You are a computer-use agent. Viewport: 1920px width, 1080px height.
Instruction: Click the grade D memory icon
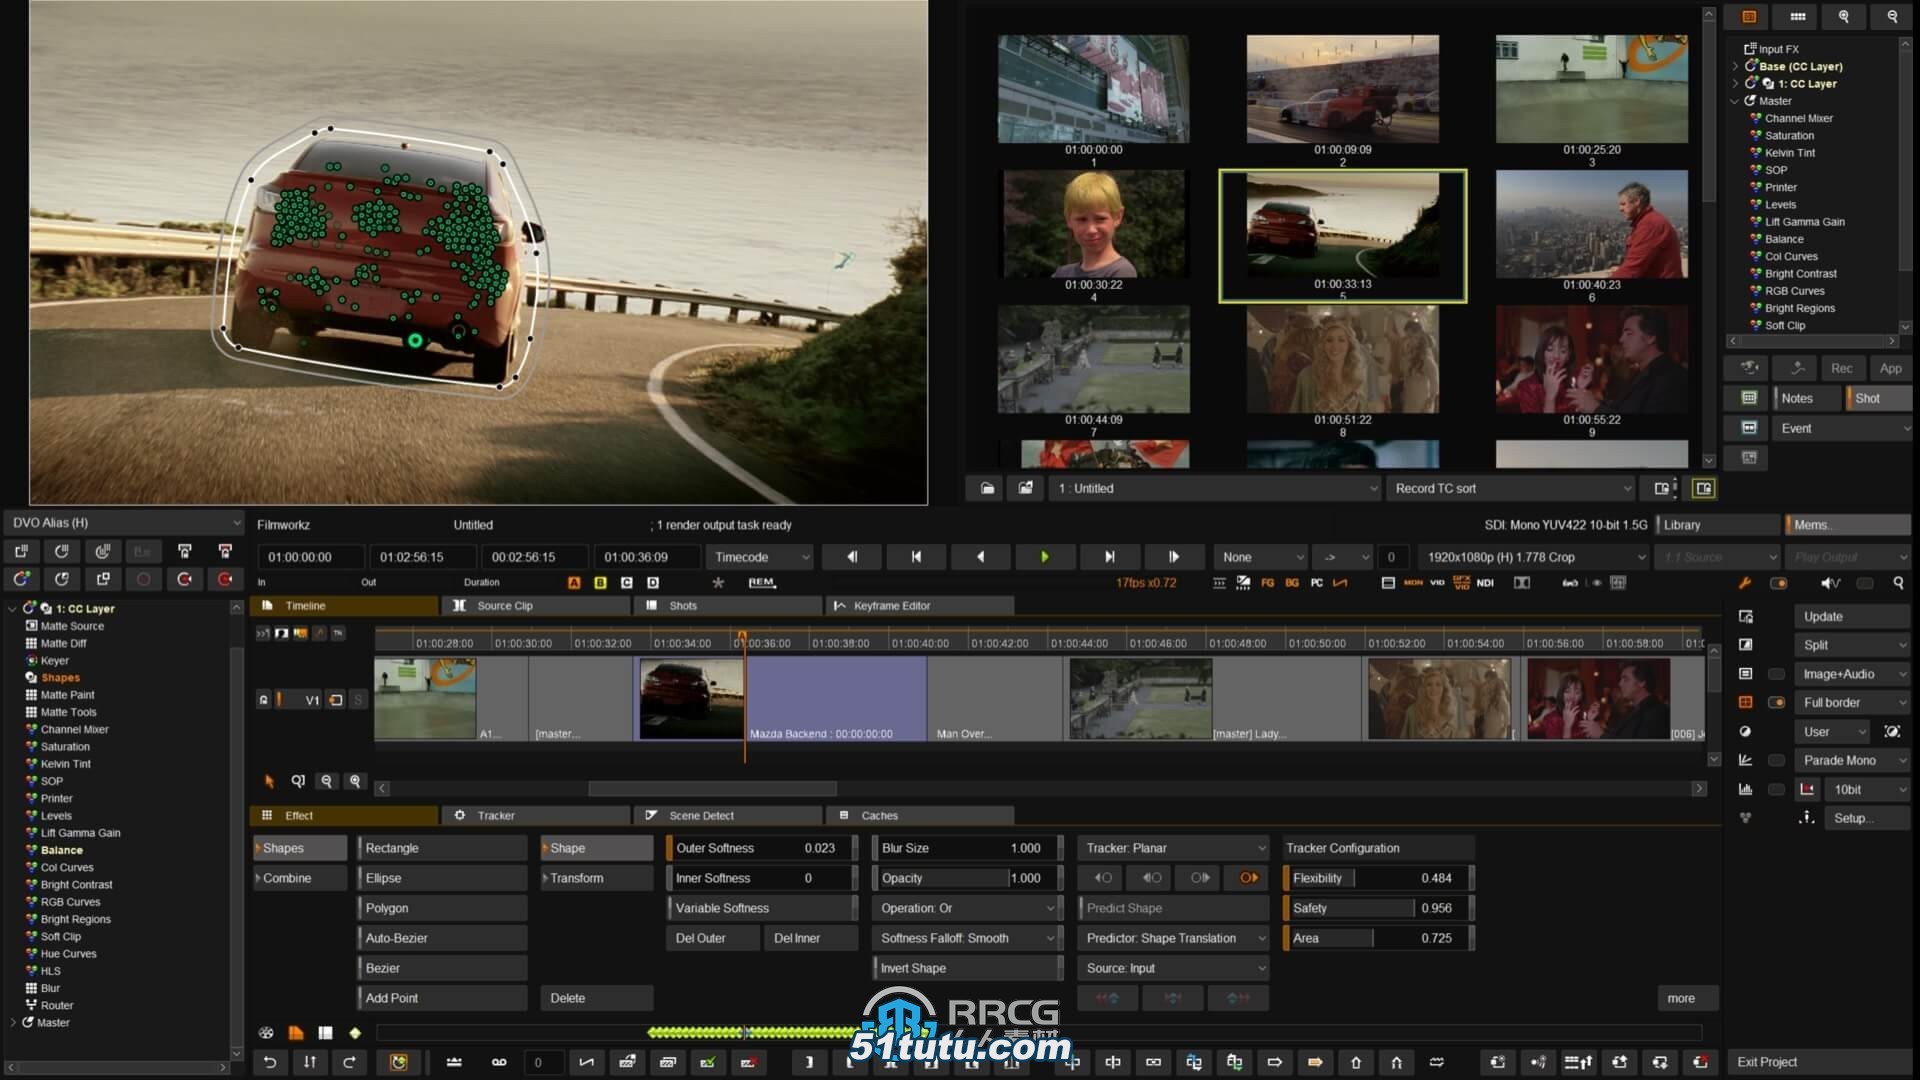point(653,582)
